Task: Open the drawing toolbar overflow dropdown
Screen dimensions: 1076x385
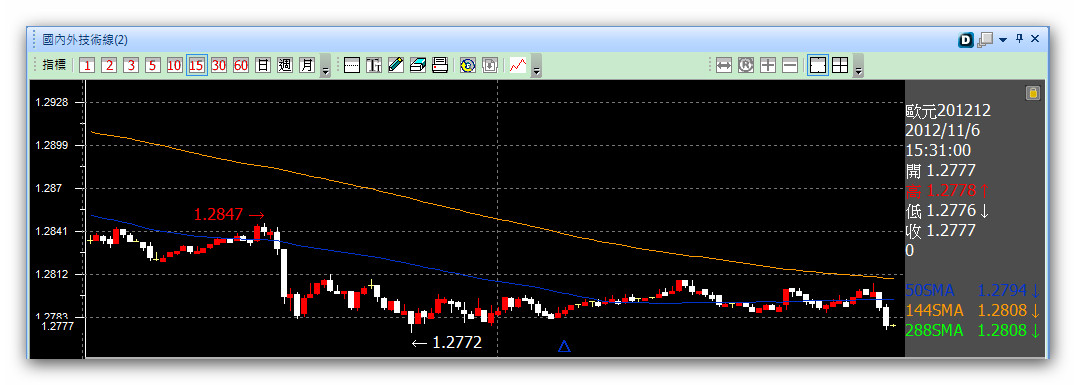Action: click(537, 67)
